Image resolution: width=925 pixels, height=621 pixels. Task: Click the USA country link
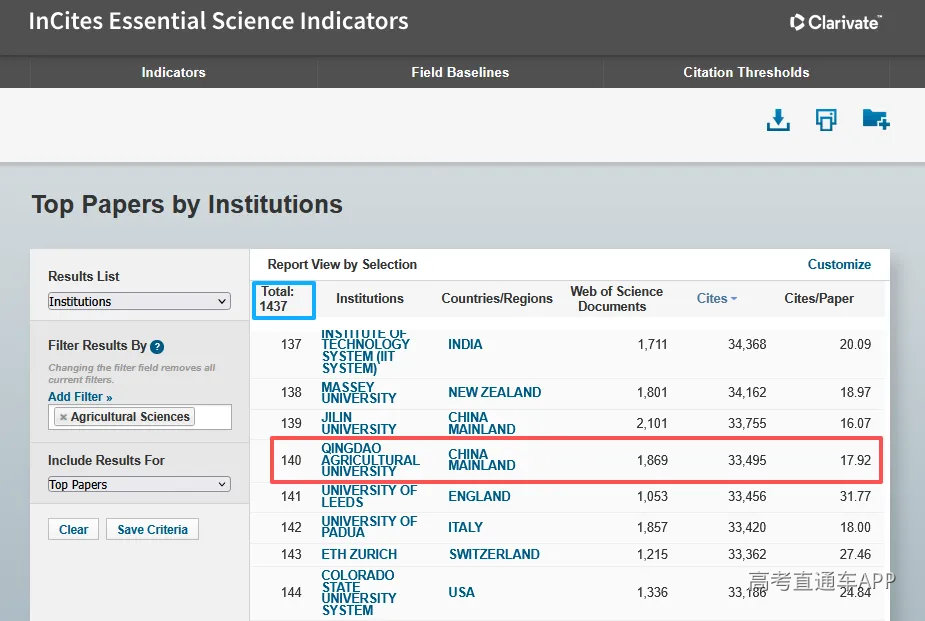461,592
